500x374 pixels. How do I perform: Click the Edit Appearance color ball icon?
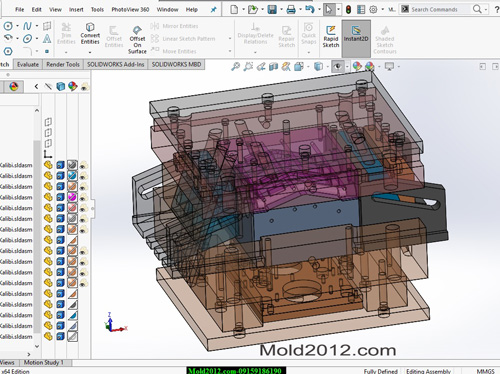[357, 66]
